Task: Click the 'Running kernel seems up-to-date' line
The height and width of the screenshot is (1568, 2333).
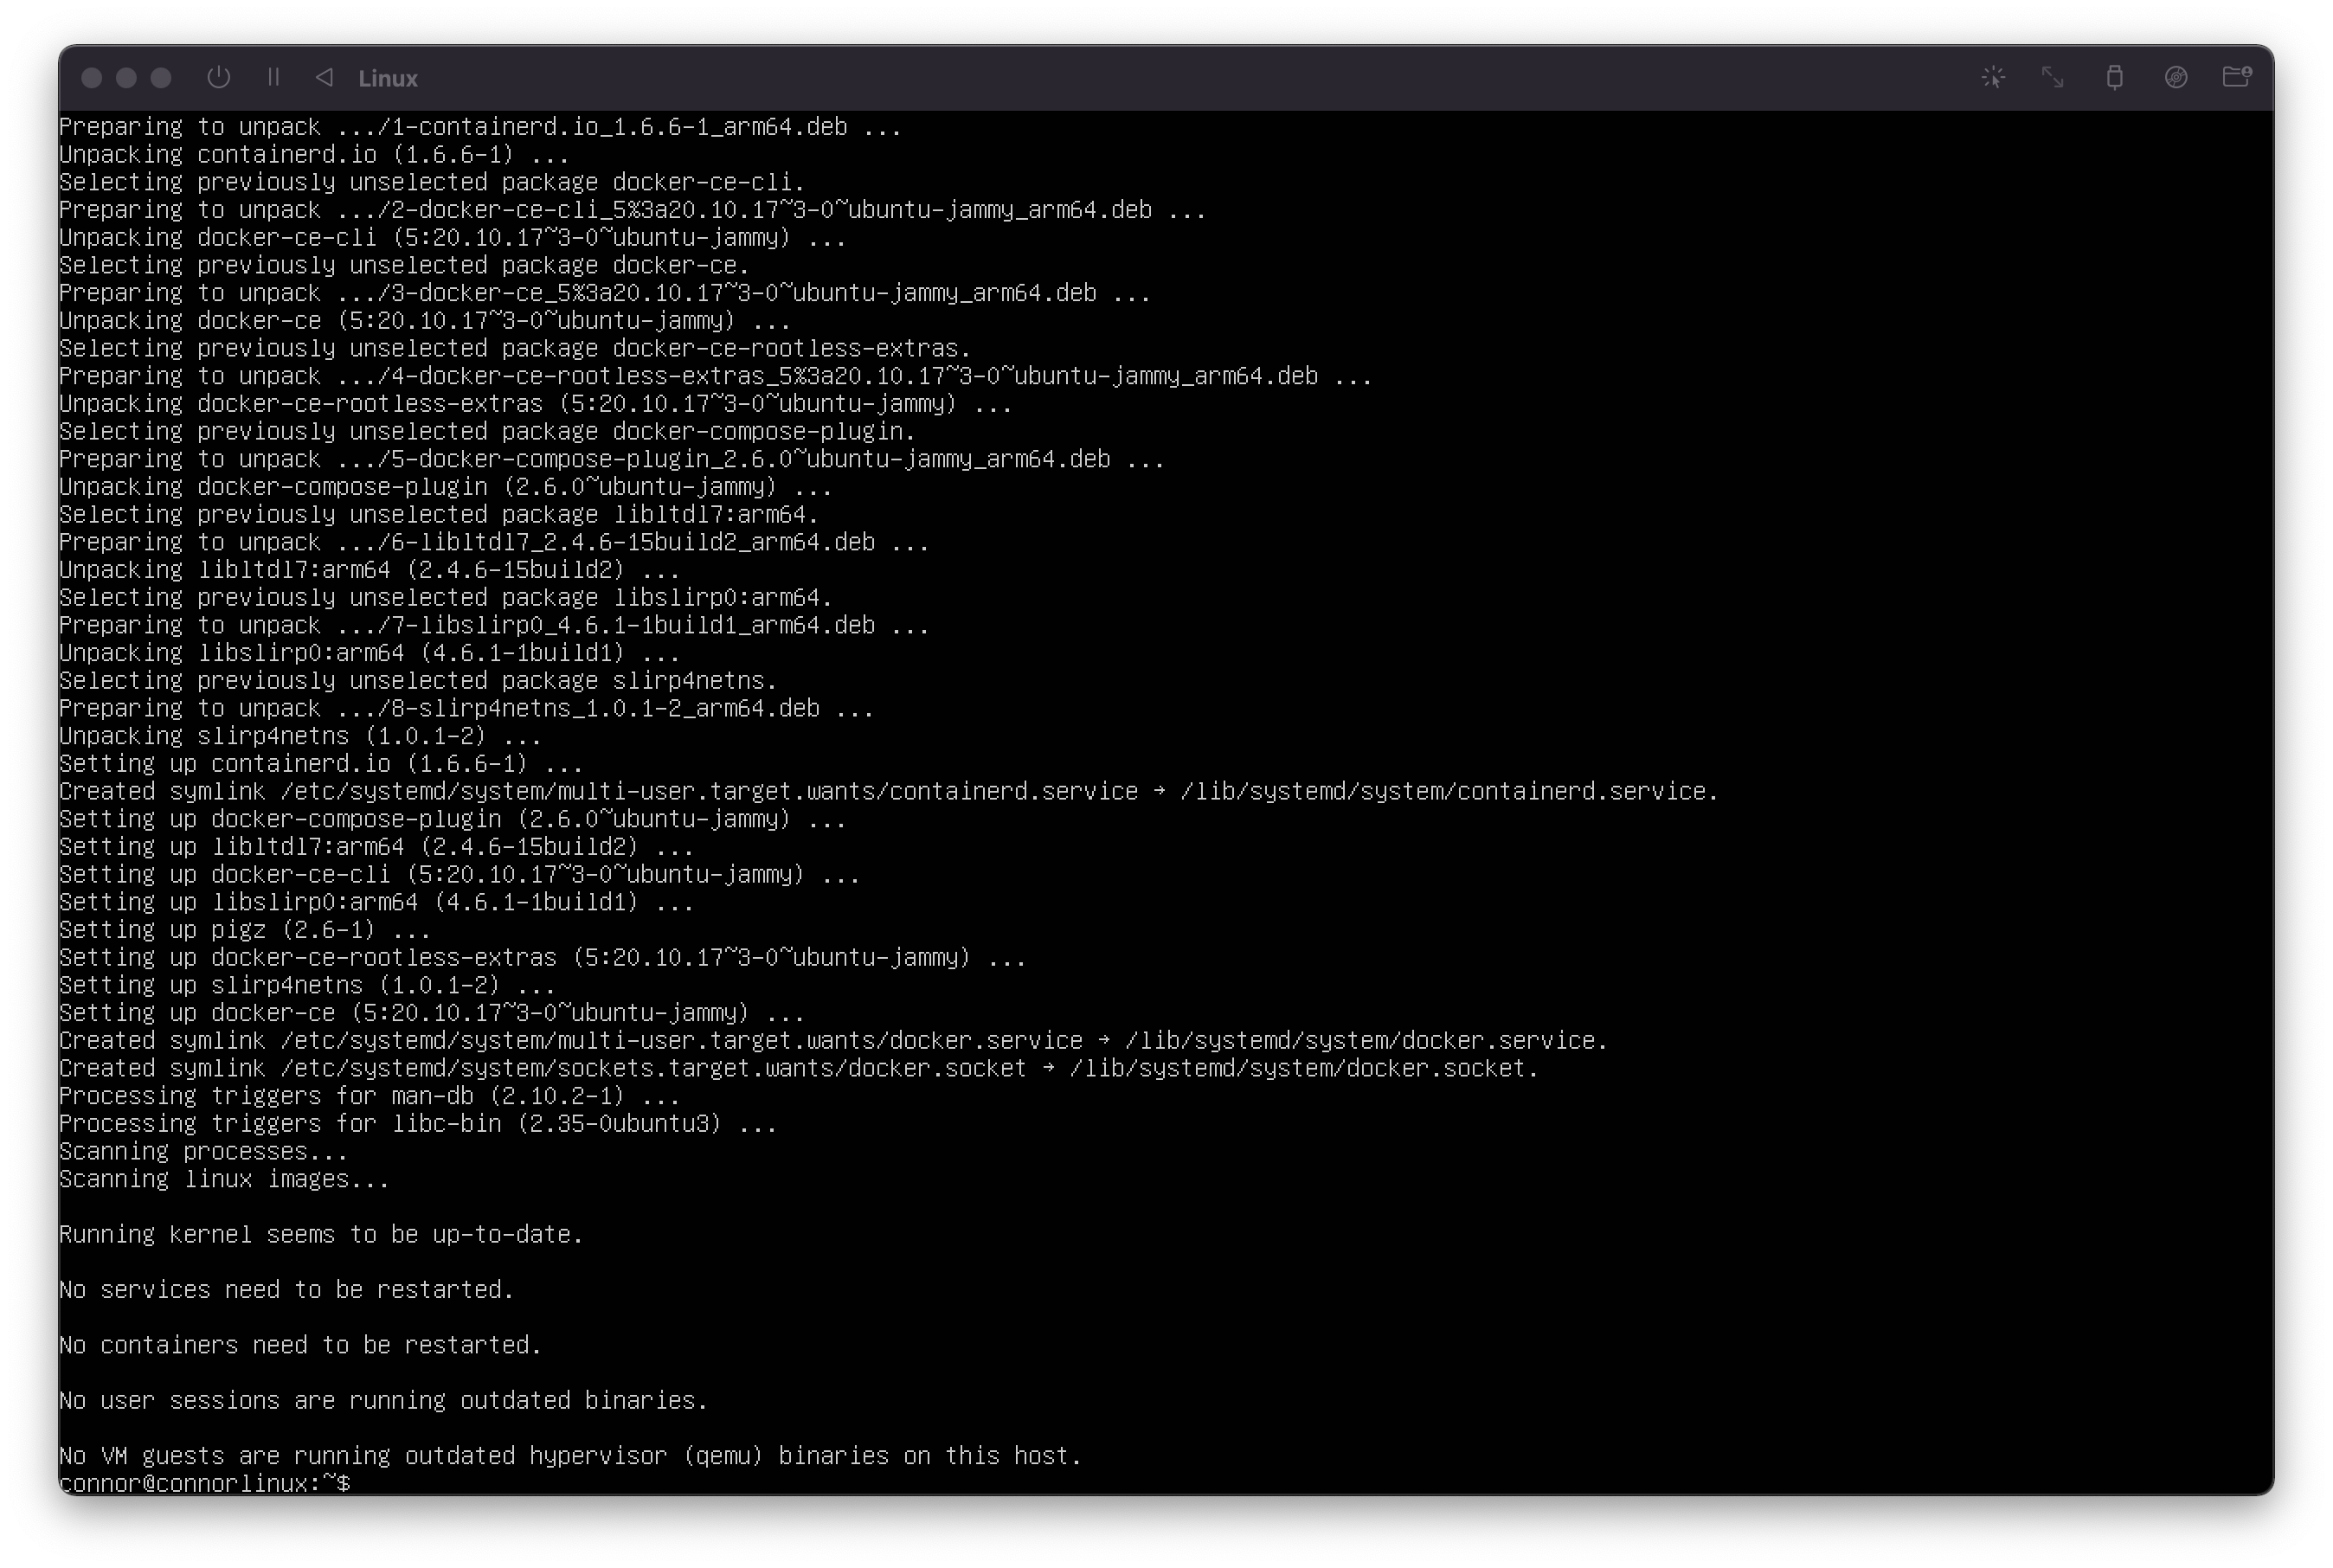Action: [320, 1234]
